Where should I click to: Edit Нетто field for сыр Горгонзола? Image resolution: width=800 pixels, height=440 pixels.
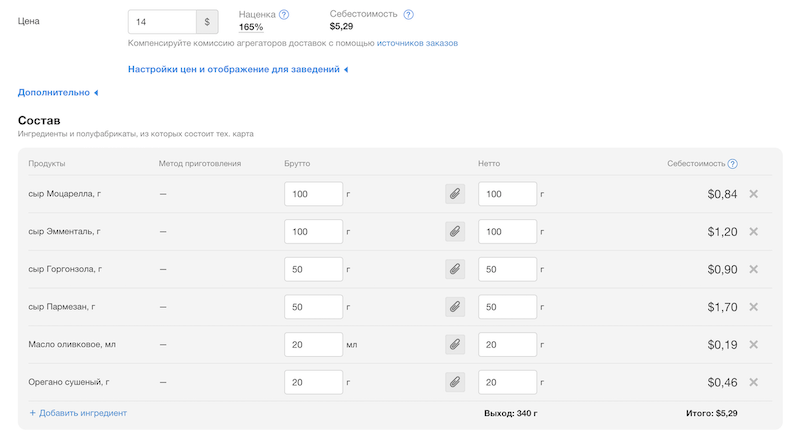point(507,270)
